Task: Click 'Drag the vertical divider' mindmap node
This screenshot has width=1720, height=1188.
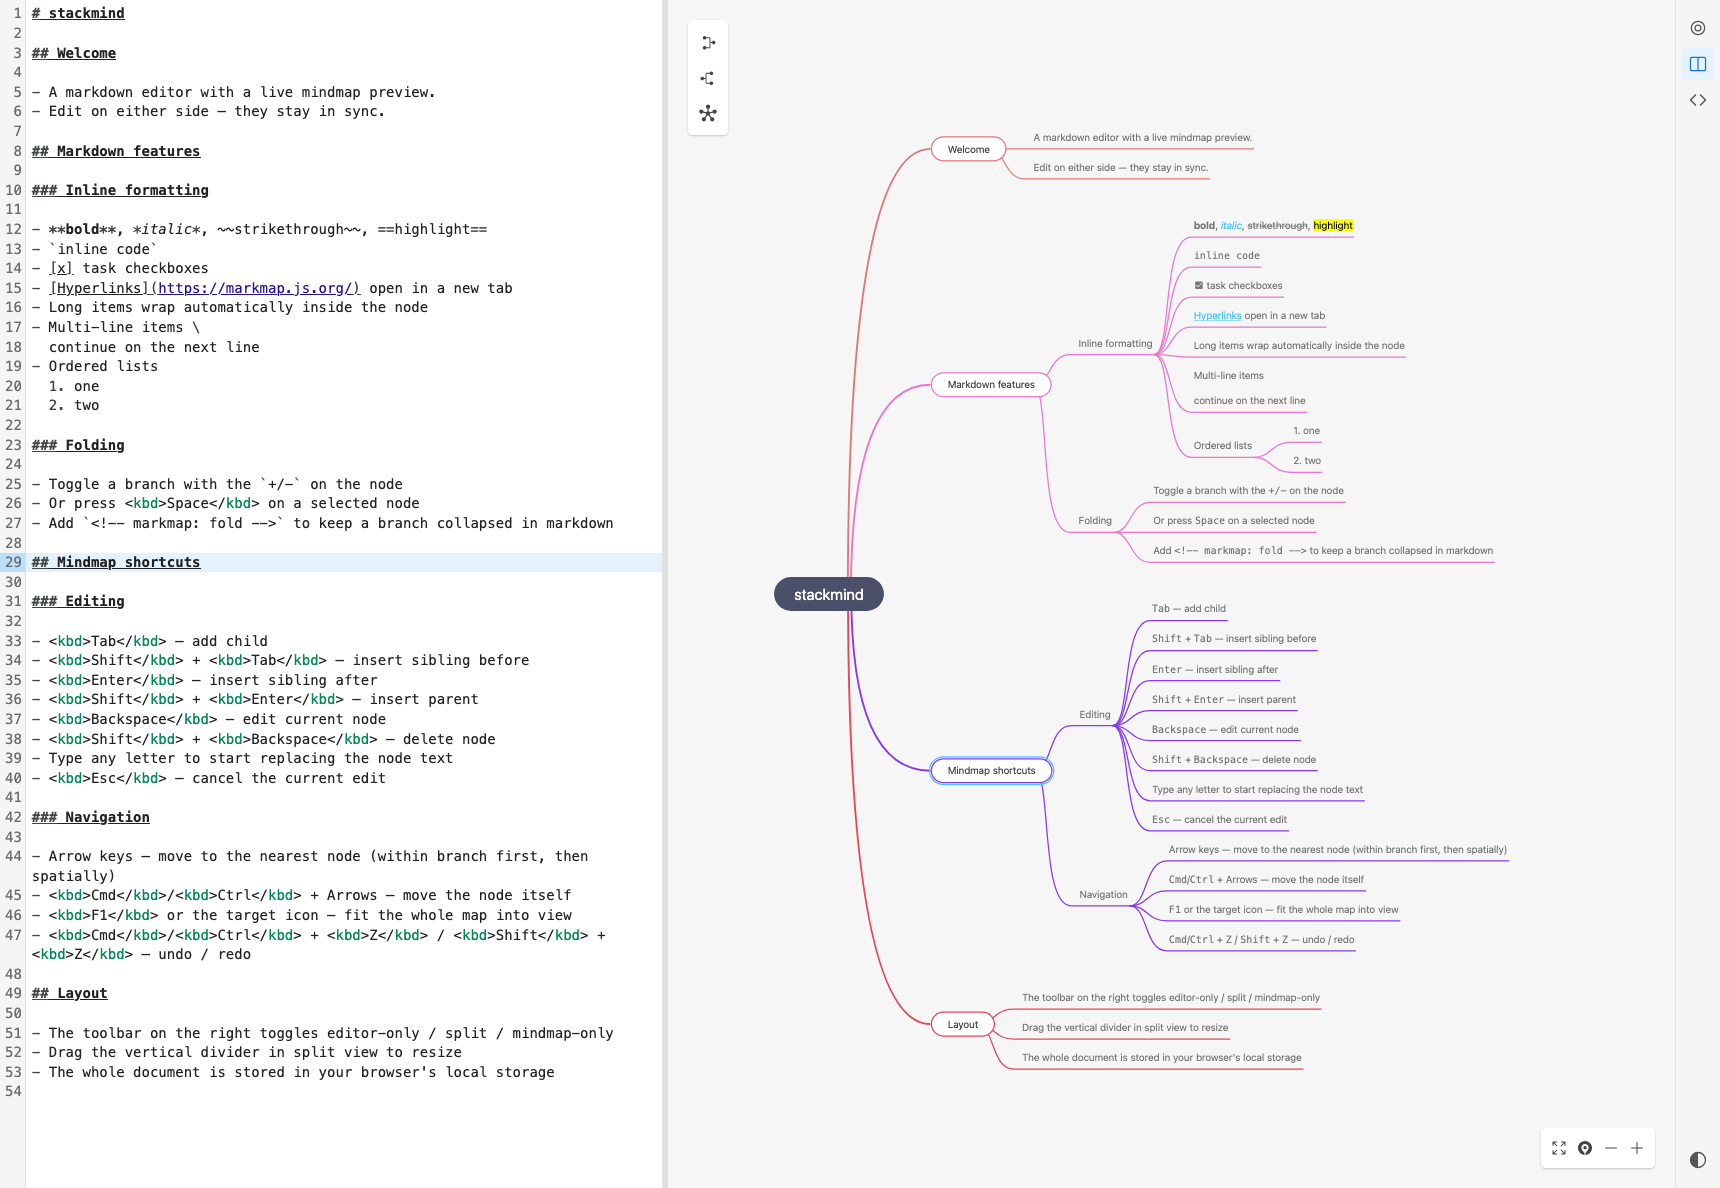Action: tap(1124, 1028)
